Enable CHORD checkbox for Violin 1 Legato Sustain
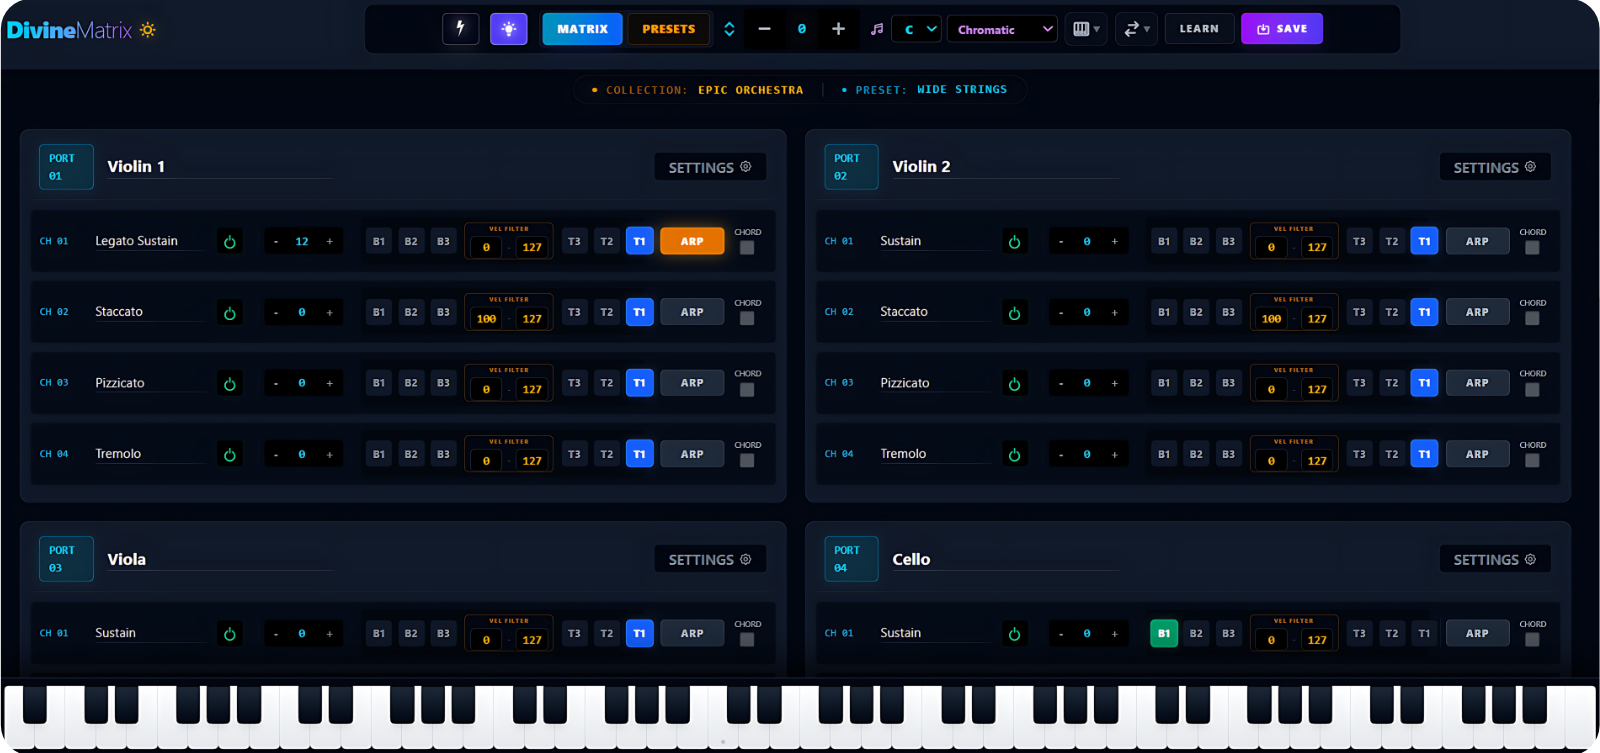This screenshot has height=753, width=1600. [x=747, y=248]
